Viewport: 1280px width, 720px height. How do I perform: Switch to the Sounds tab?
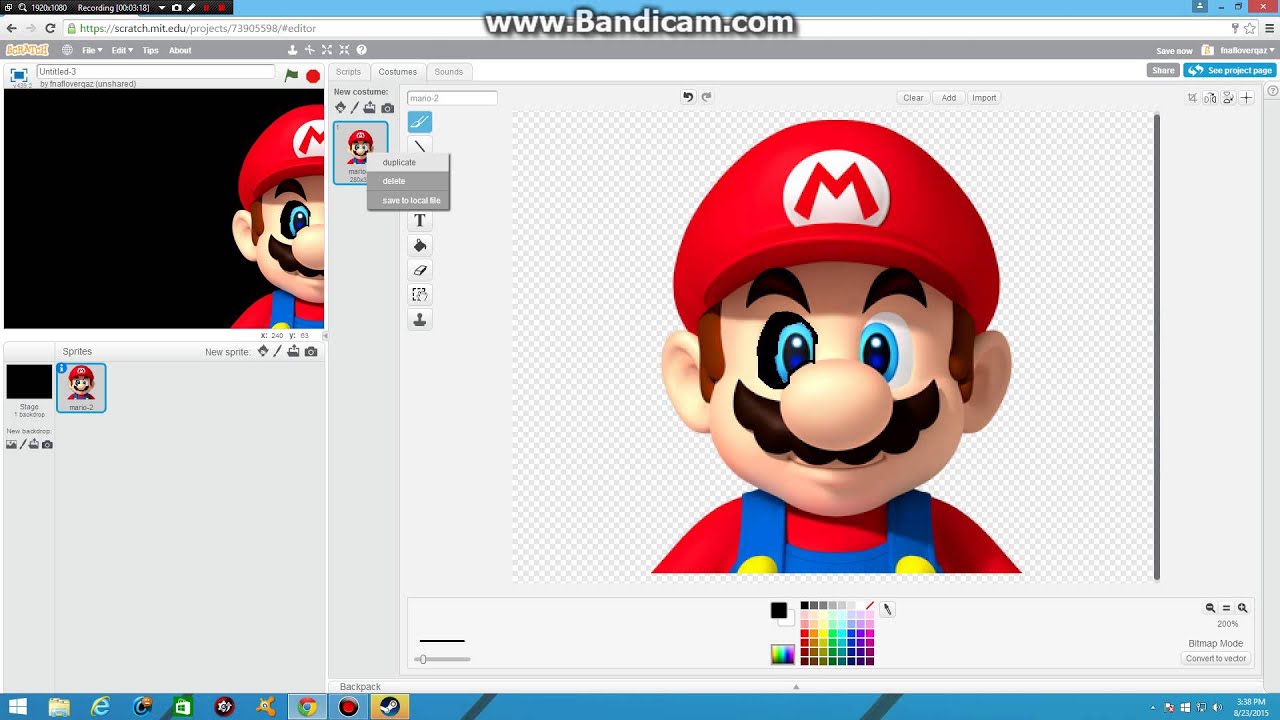click(x=449, y=72)
